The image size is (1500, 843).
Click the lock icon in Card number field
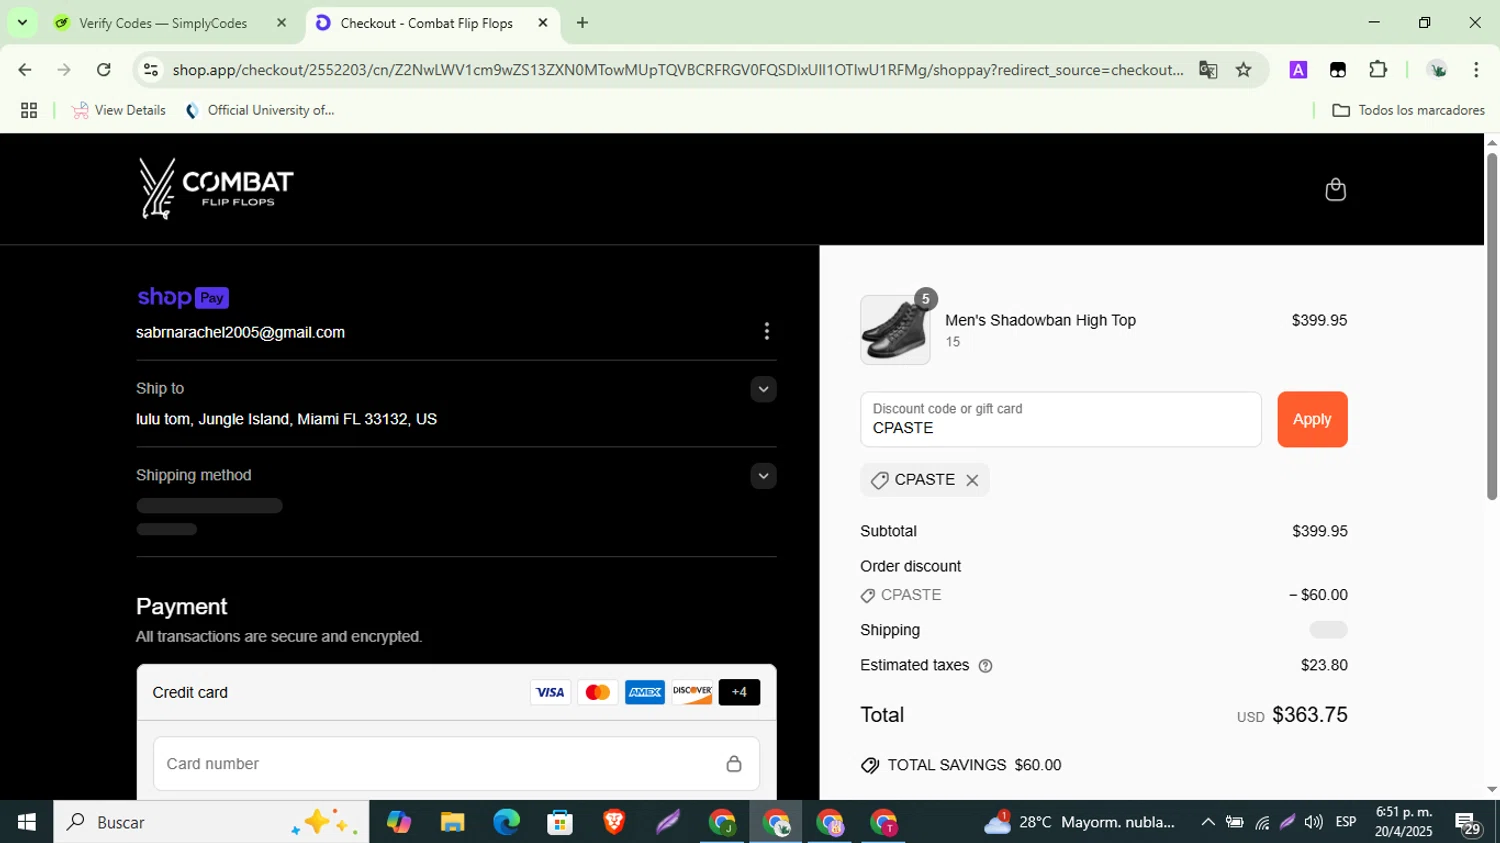[734, 764]
